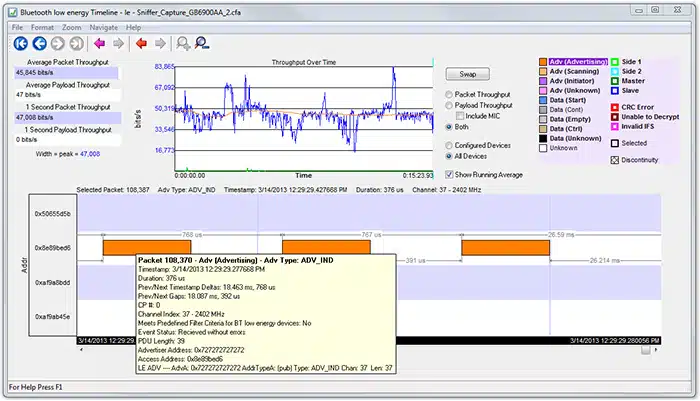Select the Packet Throughput radio button
This screenshot has width=700, height=401.
click(x=447, y=94)
